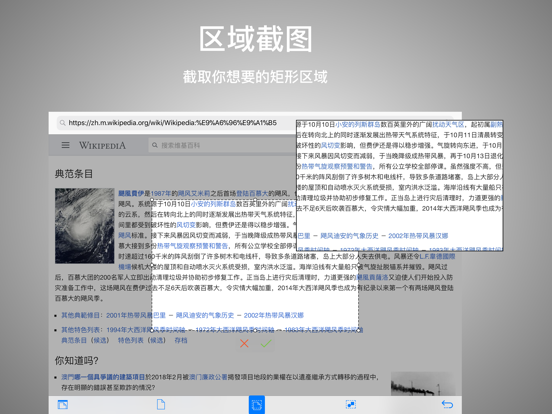The image size is (552, 414).
Task: Open the smokestack photo under 你知道吗
Action: 423,384
